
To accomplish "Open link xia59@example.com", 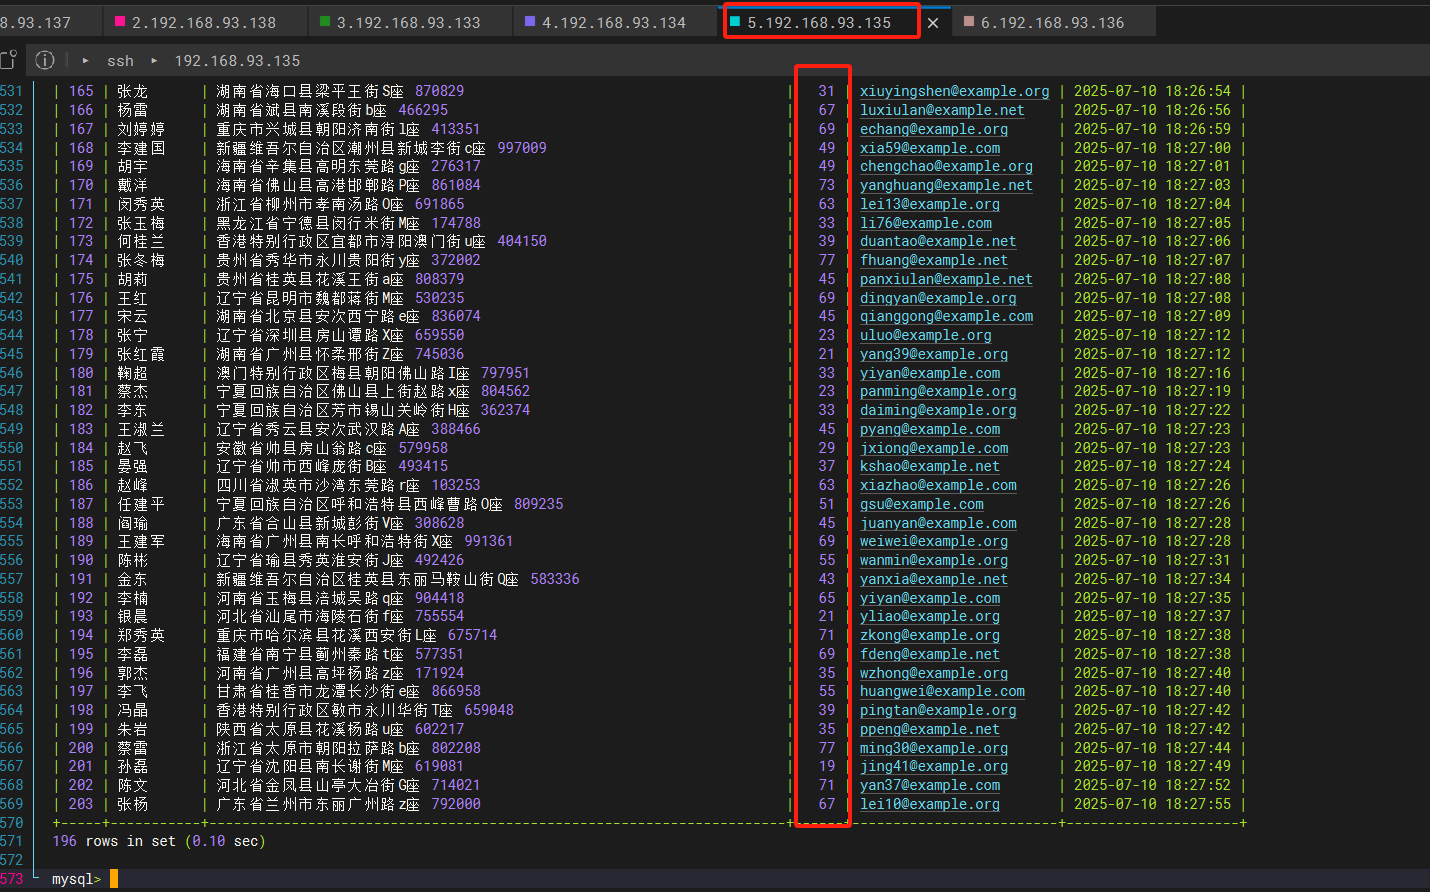I will [x=930, y=148].
